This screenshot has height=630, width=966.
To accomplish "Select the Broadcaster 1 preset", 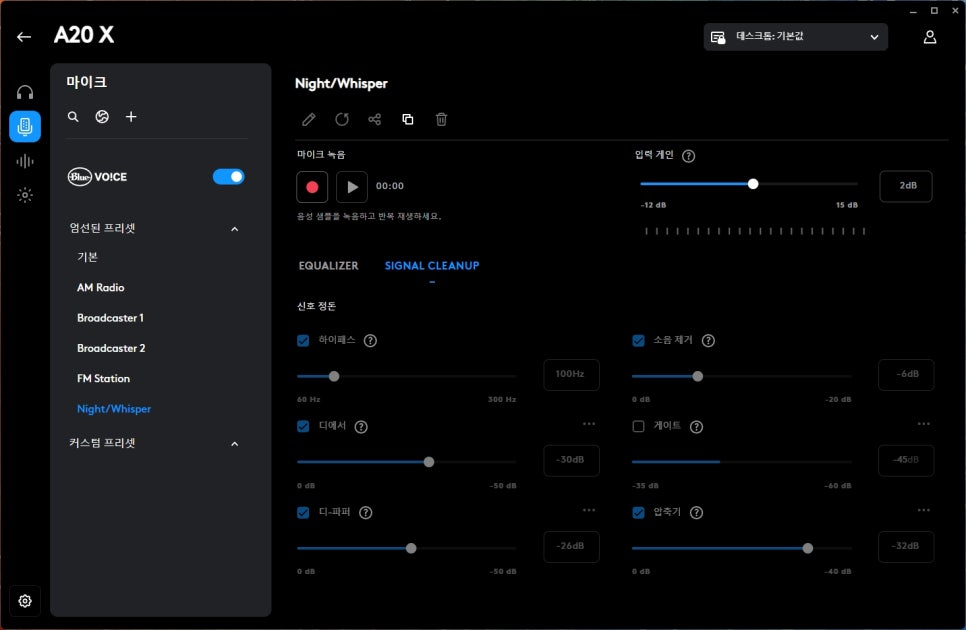I will [x=110, y=318].
